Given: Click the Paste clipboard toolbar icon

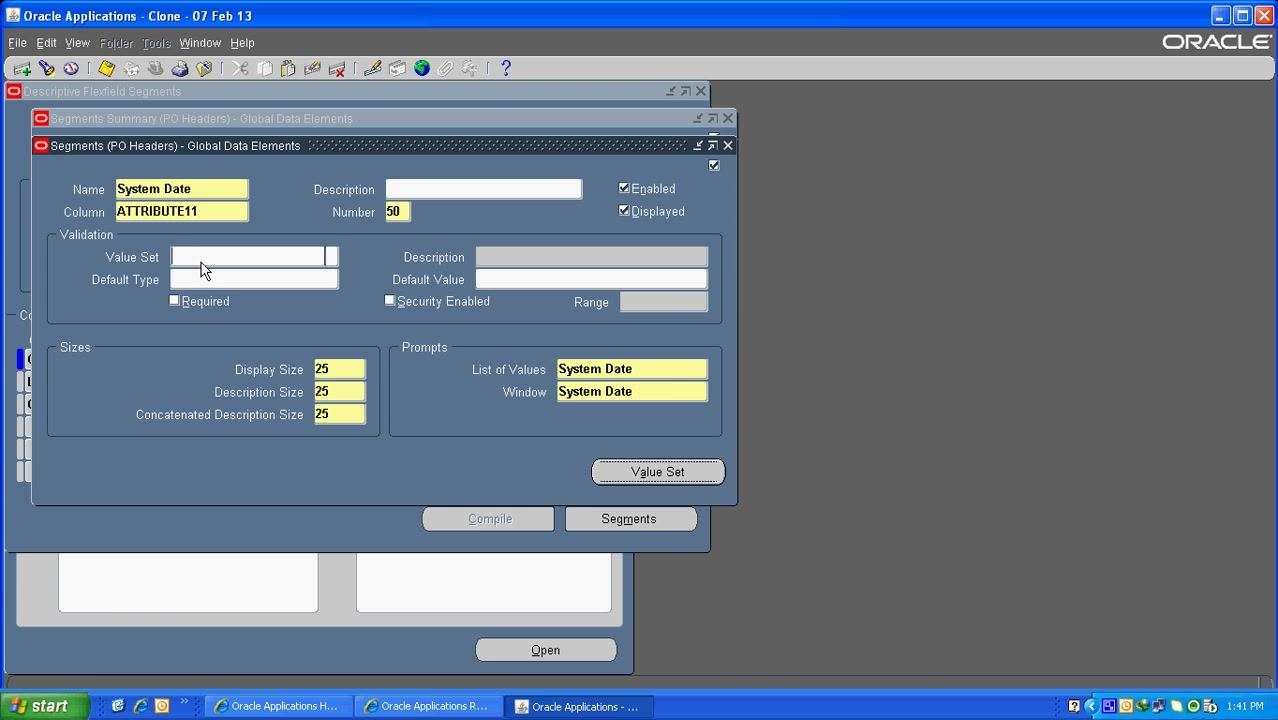Looking at the screenshot, I should point(288,69).
